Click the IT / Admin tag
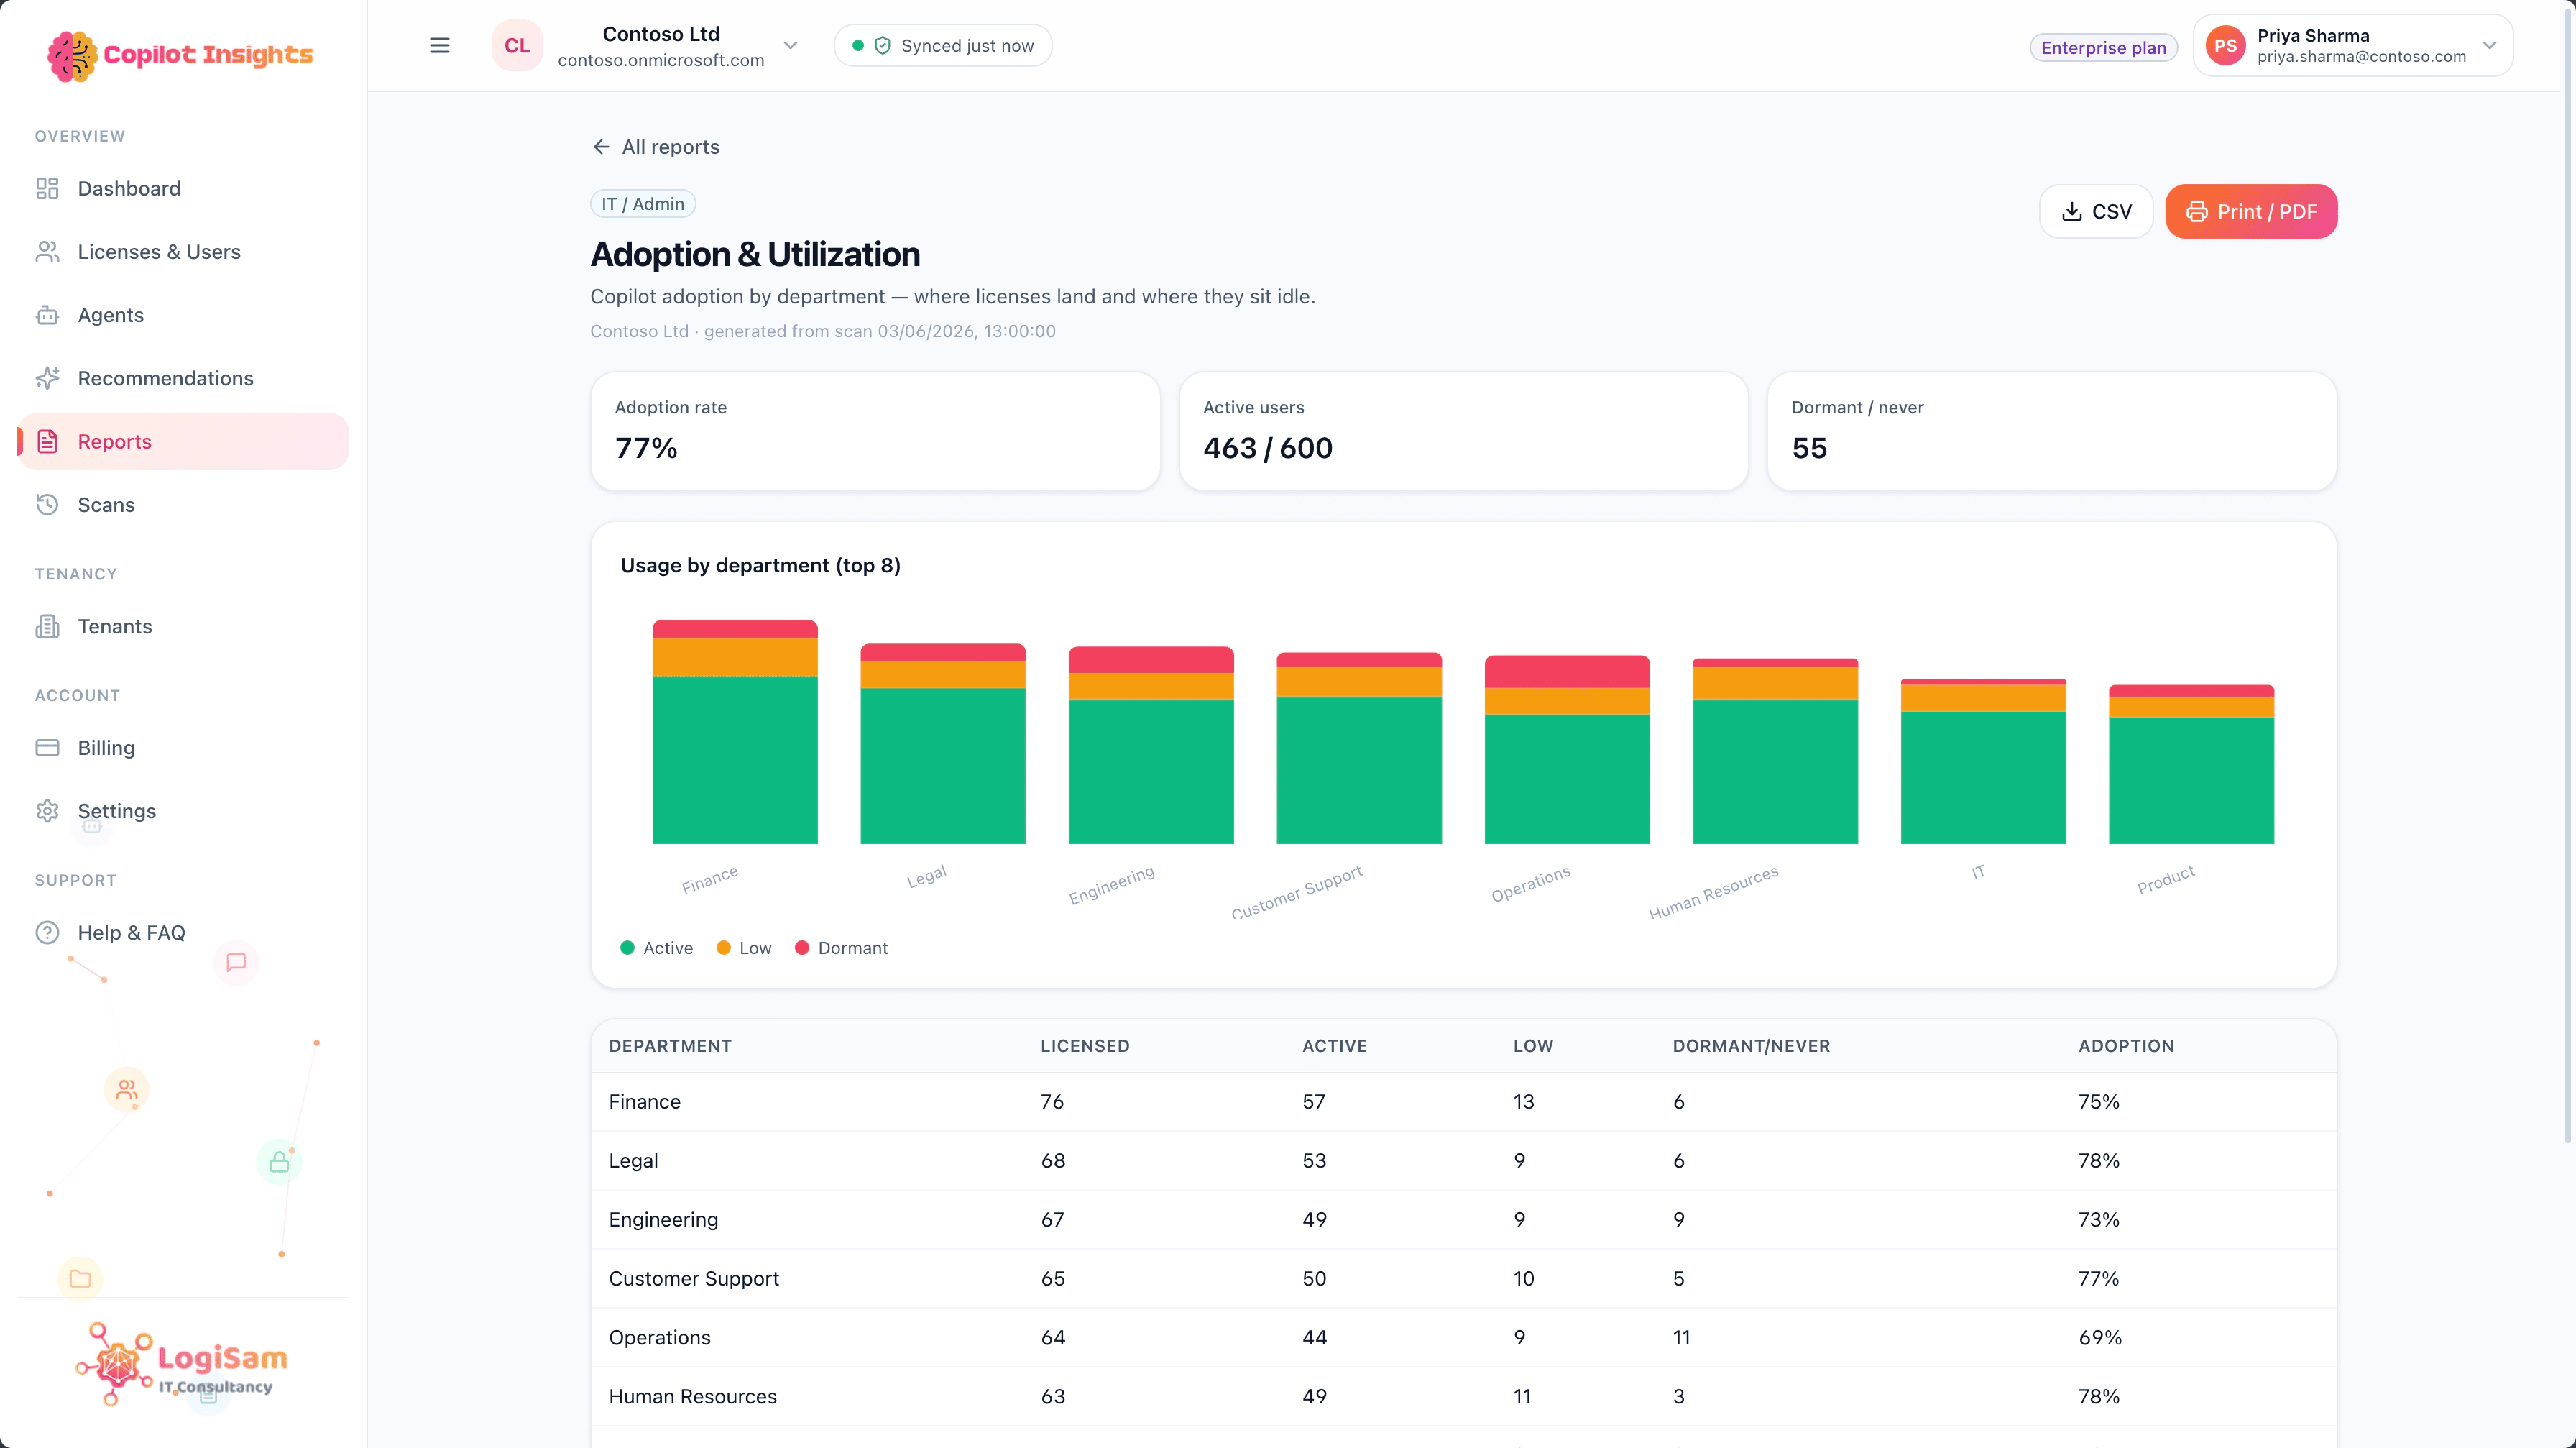The height and width of the screenshot is (1448, 2576). [x=643, y=203]
